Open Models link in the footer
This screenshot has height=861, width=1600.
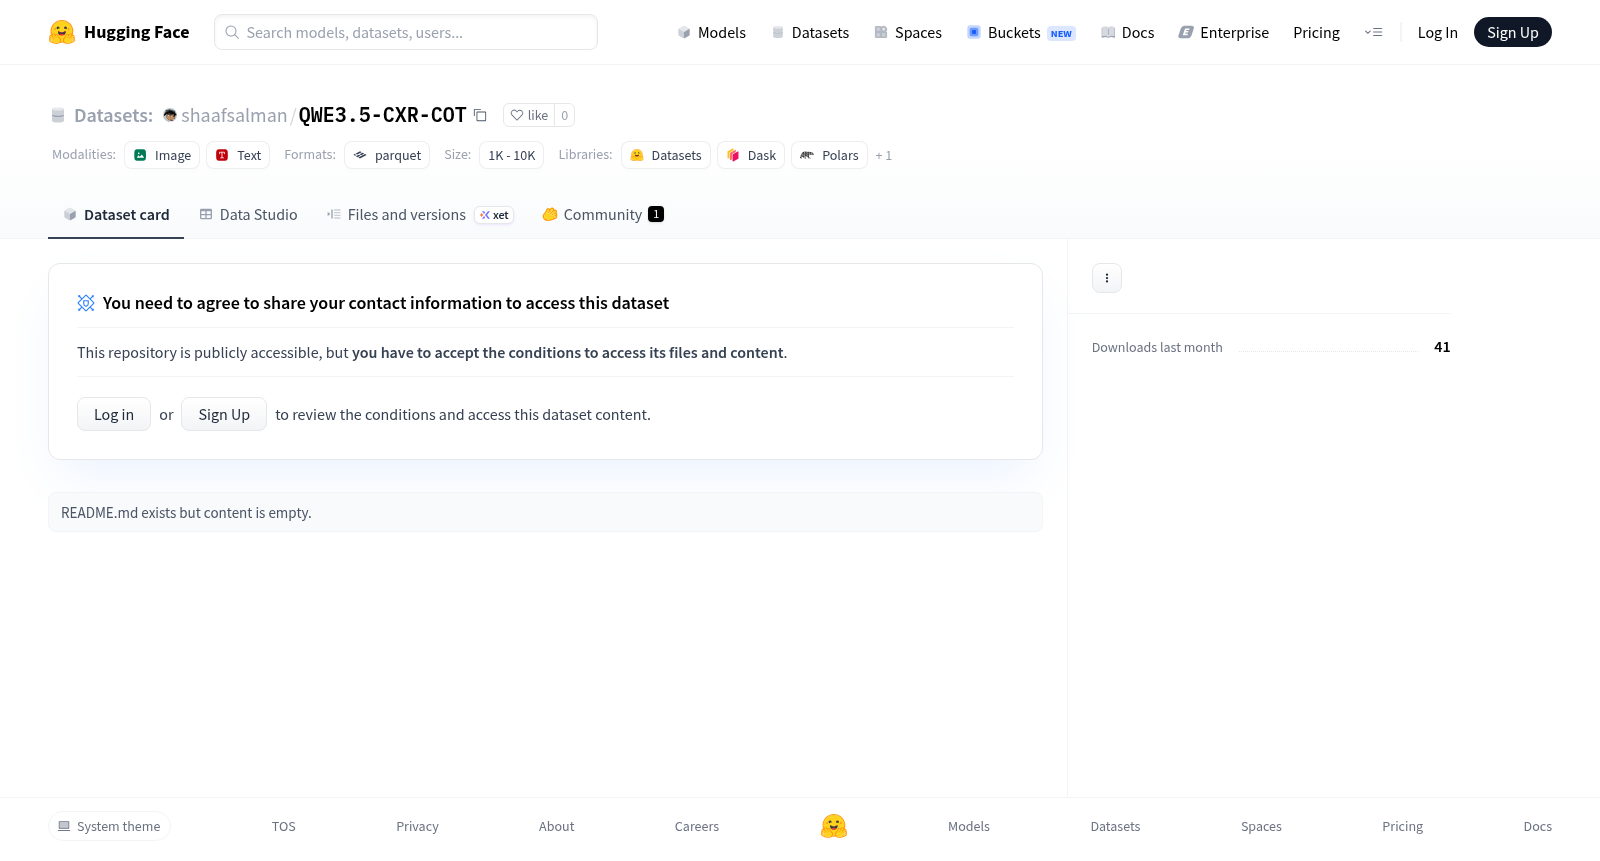pyautogui.click(x=969, y=826)
